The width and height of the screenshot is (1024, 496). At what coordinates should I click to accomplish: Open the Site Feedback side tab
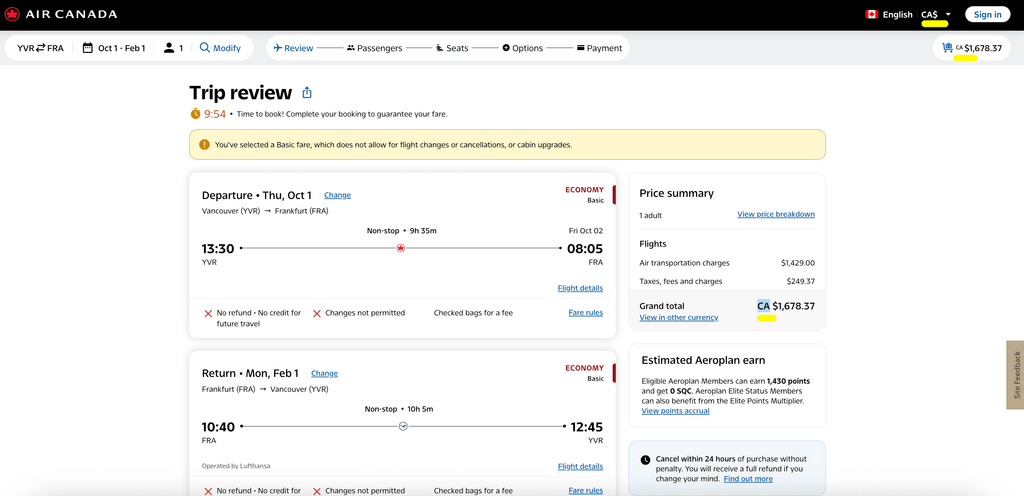pyautogui.click(x=1016, y=375)
